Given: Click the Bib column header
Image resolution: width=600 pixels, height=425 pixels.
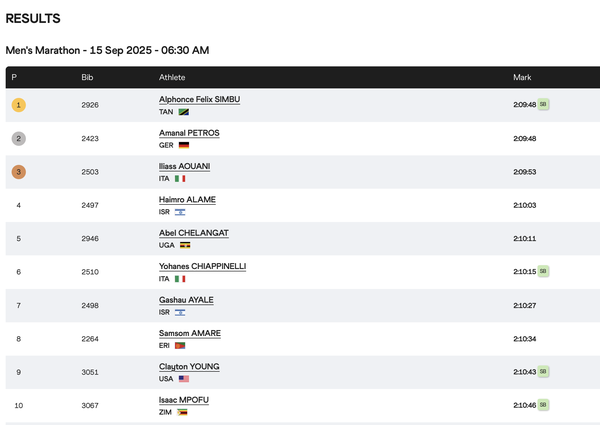Looking at the screenshot, I should [87, 77].
